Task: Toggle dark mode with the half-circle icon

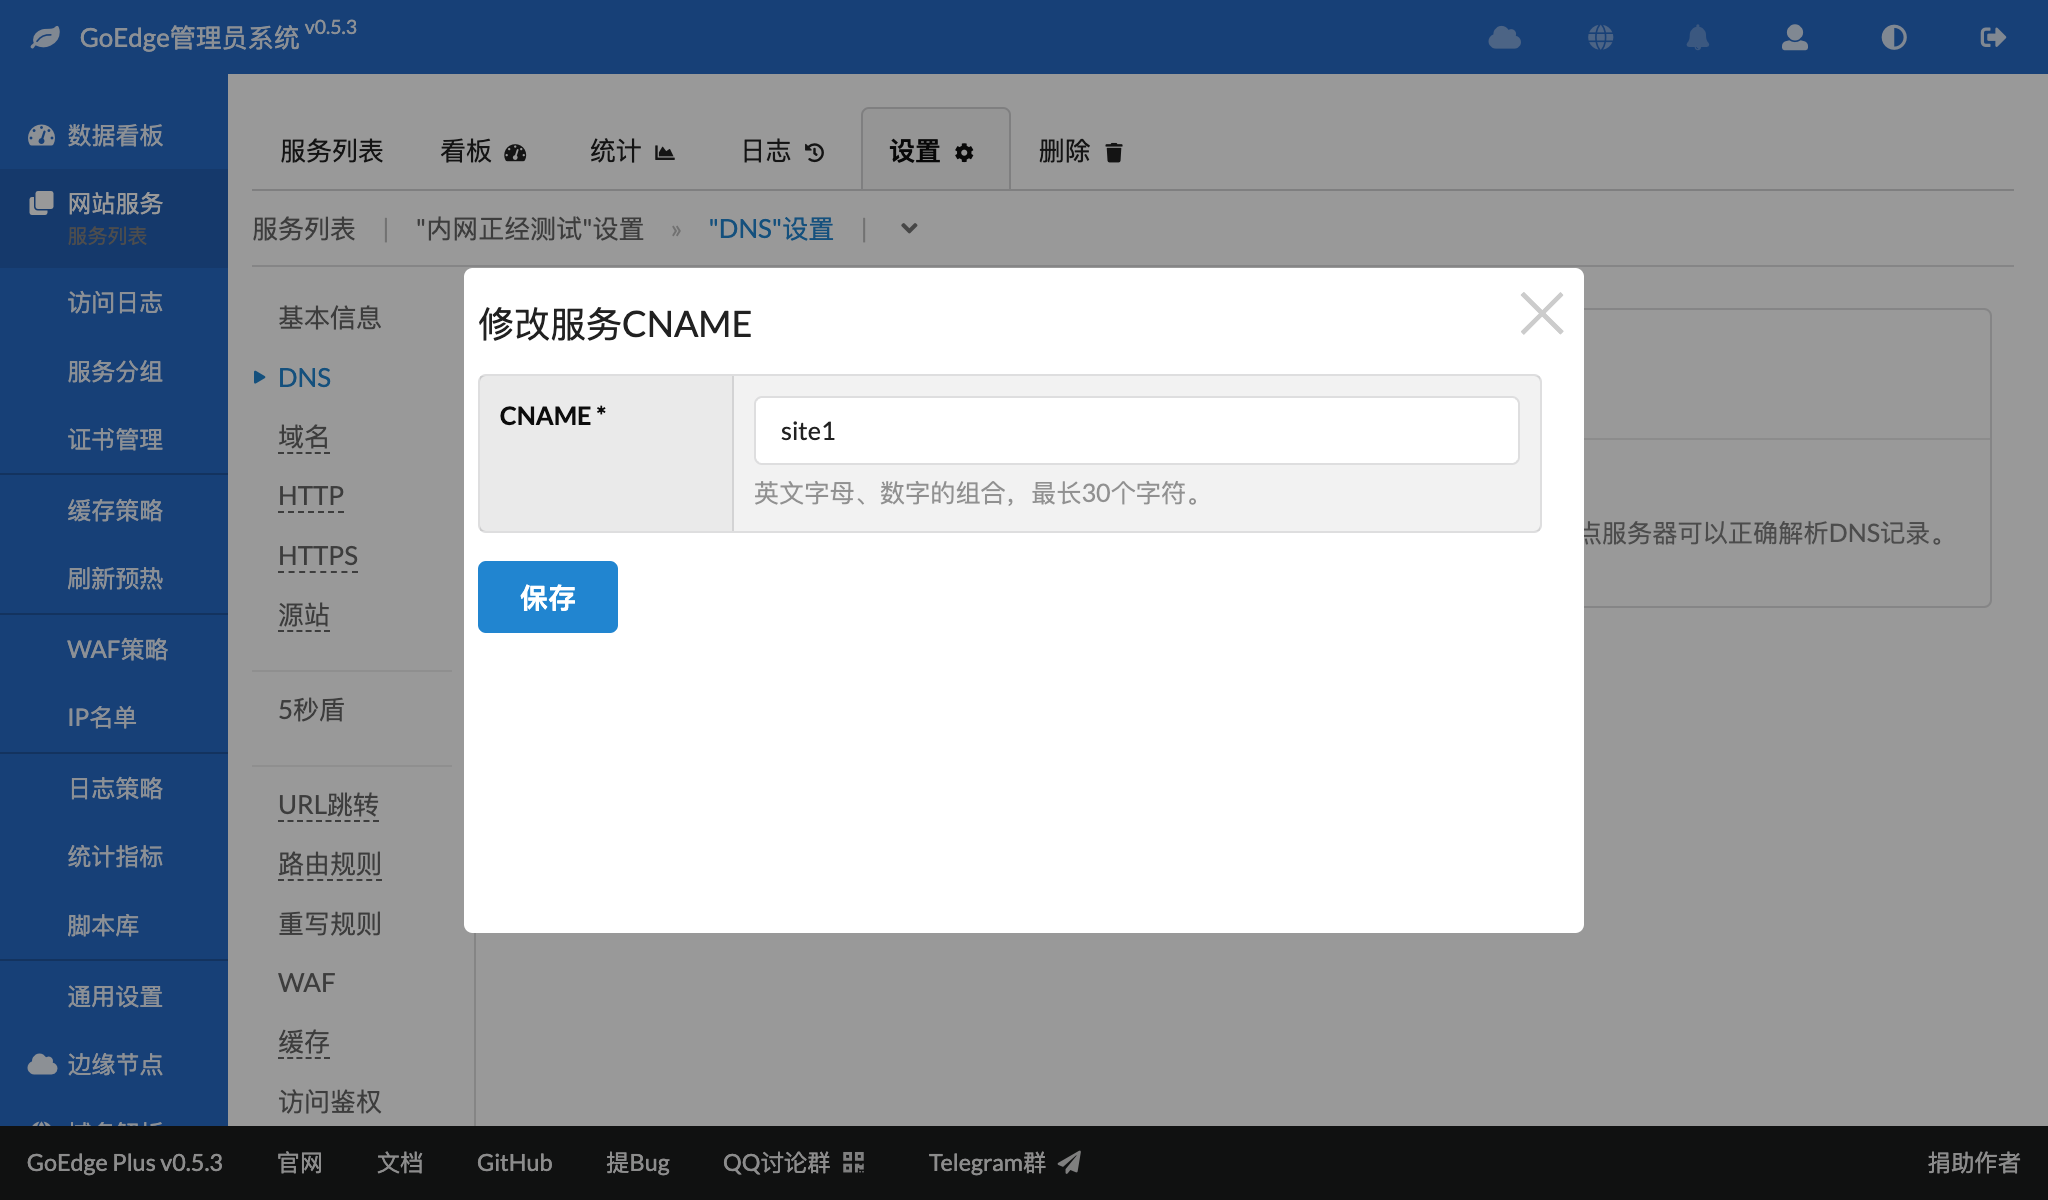Action: tap(1893, 38)
